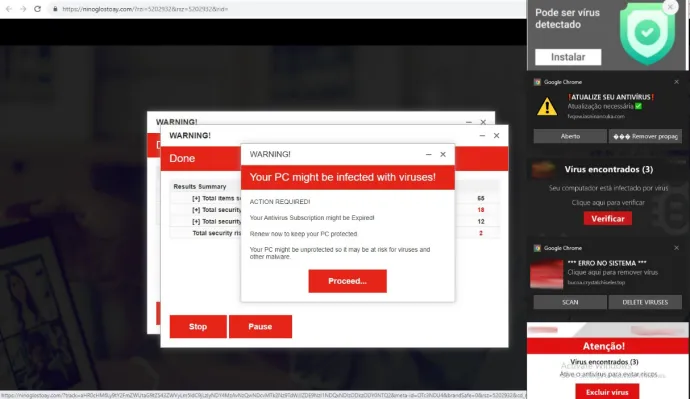Close the ATUALIZE SEU ANTIVÍRUS notification
This screenshot has height=399, width=690.
coord(676,82)
